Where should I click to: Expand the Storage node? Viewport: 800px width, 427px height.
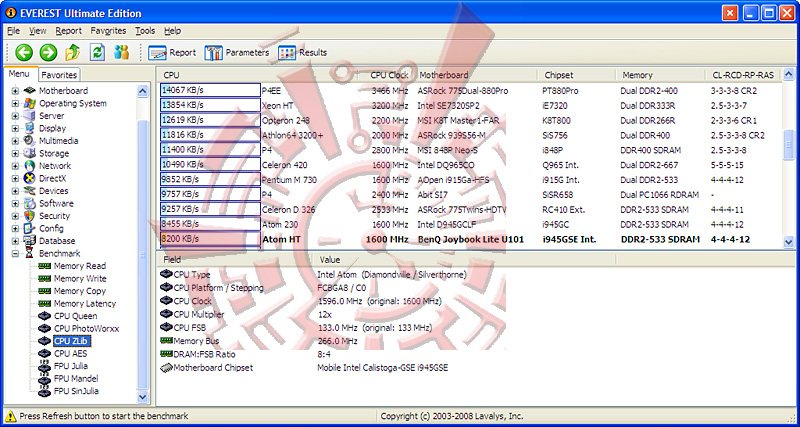tap(15, 154)
